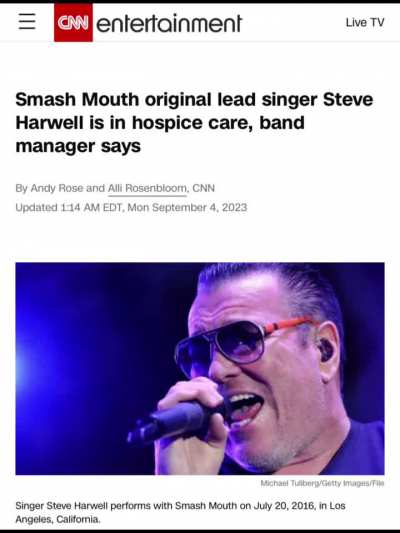Go to the entertainment section label

pos(169,23)
